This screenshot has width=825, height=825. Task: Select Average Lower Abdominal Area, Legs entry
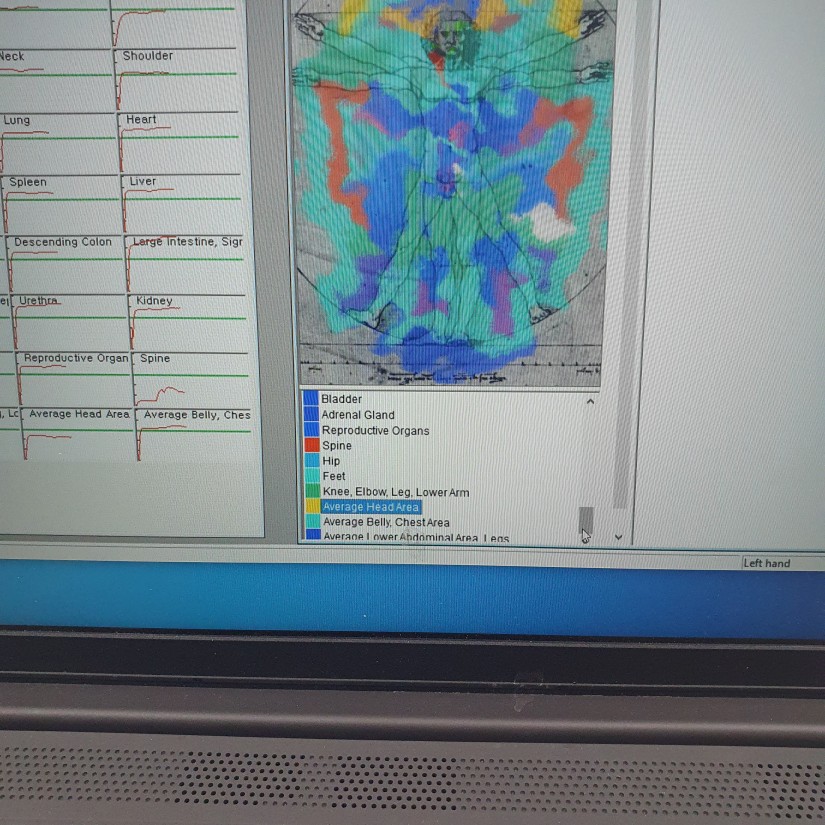pyautogui.click(x=416, y=537)
